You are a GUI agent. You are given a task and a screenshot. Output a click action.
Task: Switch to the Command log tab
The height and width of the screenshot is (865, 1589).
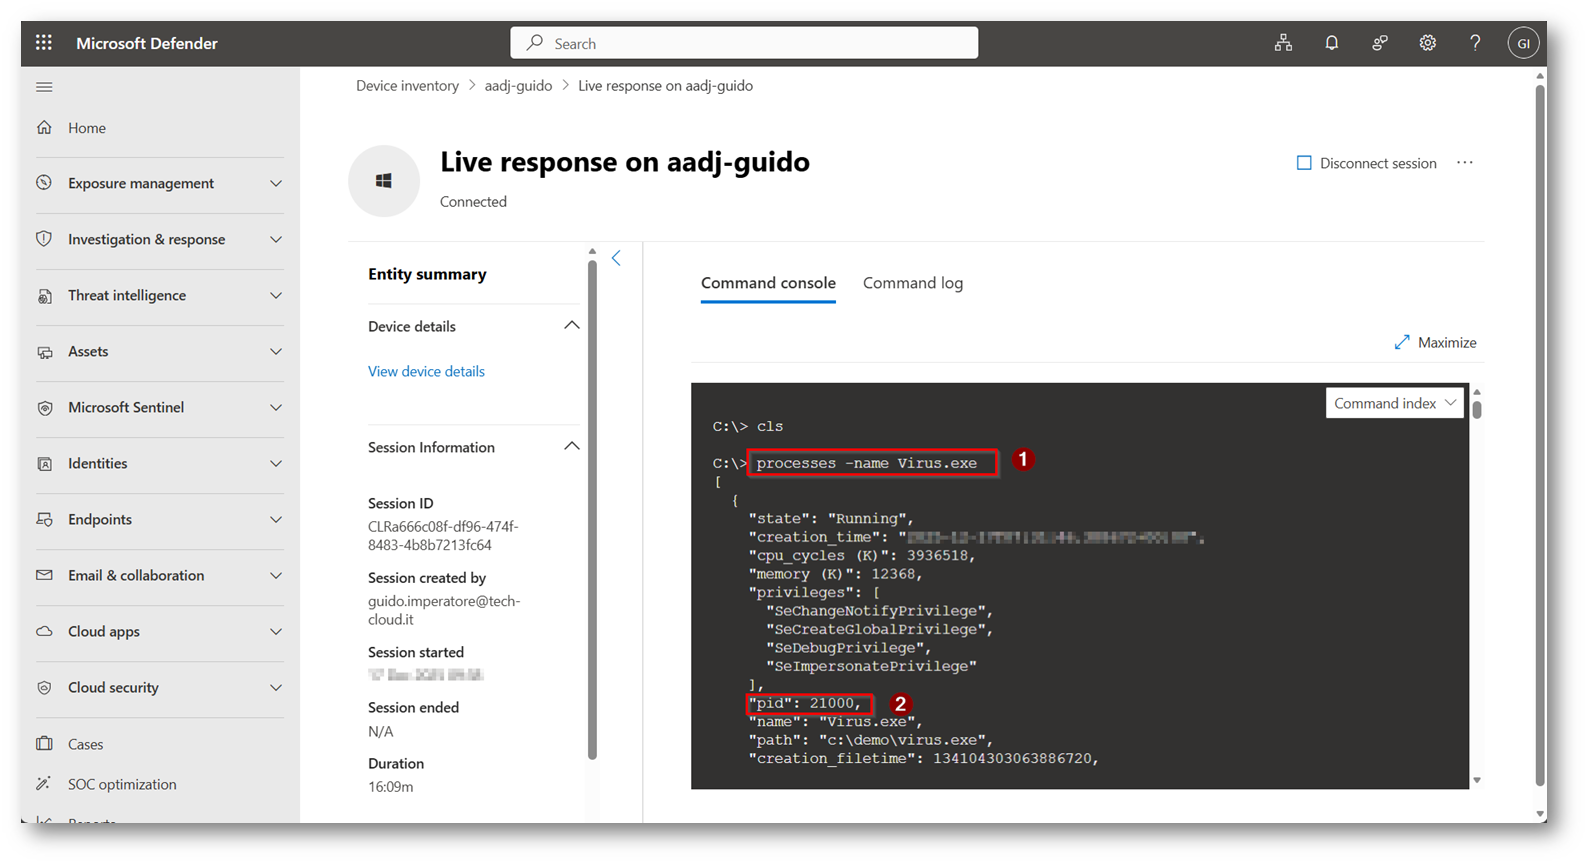[913, 283]
